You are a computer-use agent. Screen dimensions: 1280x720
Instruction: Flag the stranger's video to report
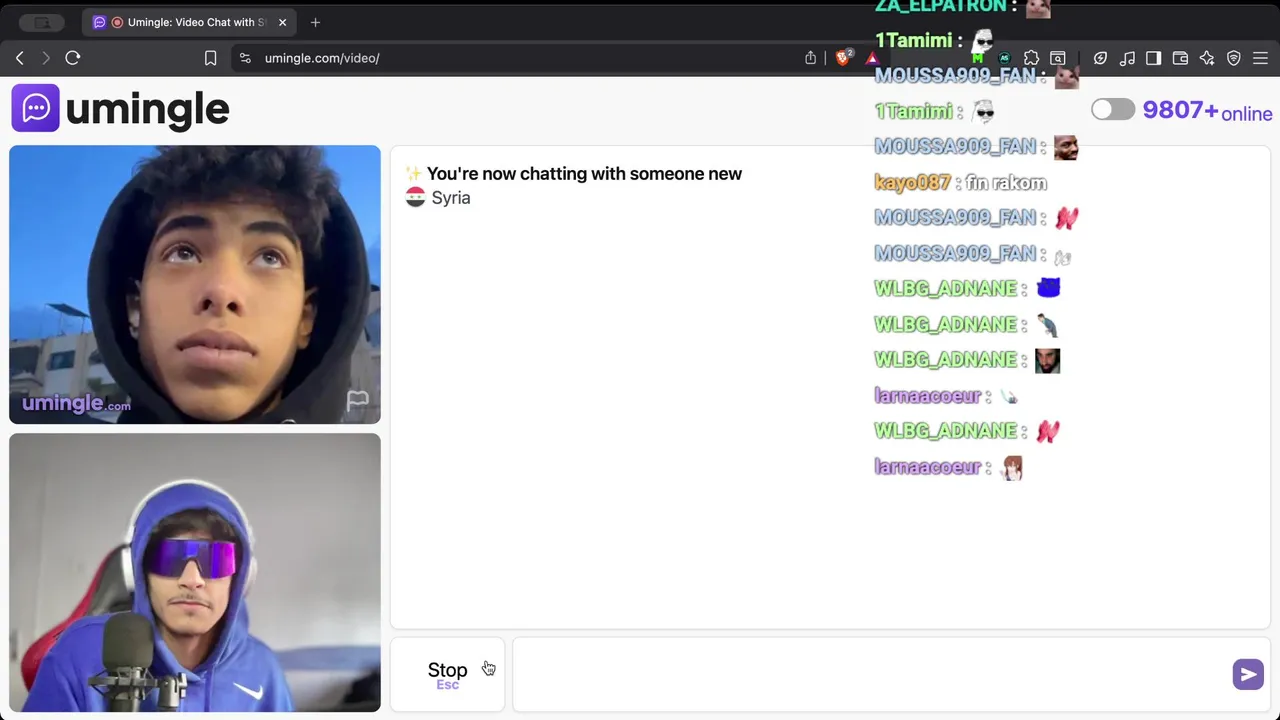click(x=357, y=401)
